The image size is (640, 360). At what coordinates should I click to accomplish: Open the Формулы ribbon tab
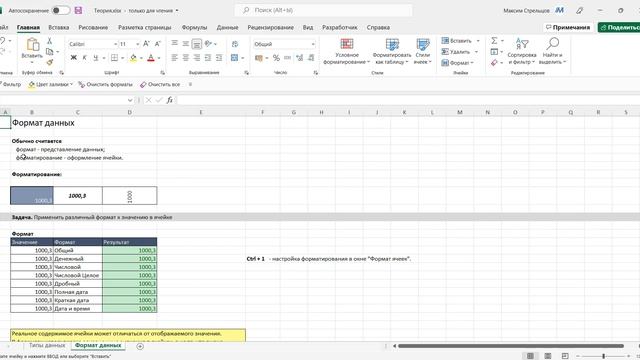tap(194, 27)
